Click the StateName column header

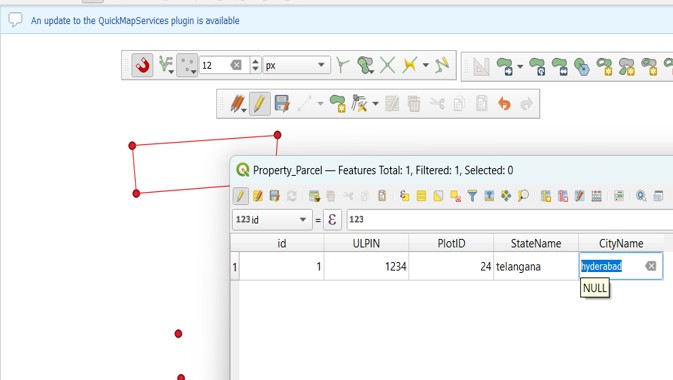point(536,243)
